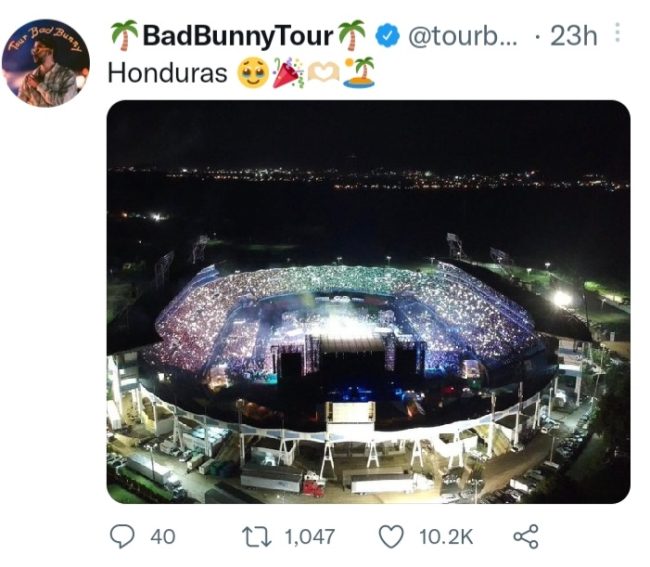Viewport: 650px width, 567px height.
Task: Click the reply speech bubble icon
Action: [121, 537]
